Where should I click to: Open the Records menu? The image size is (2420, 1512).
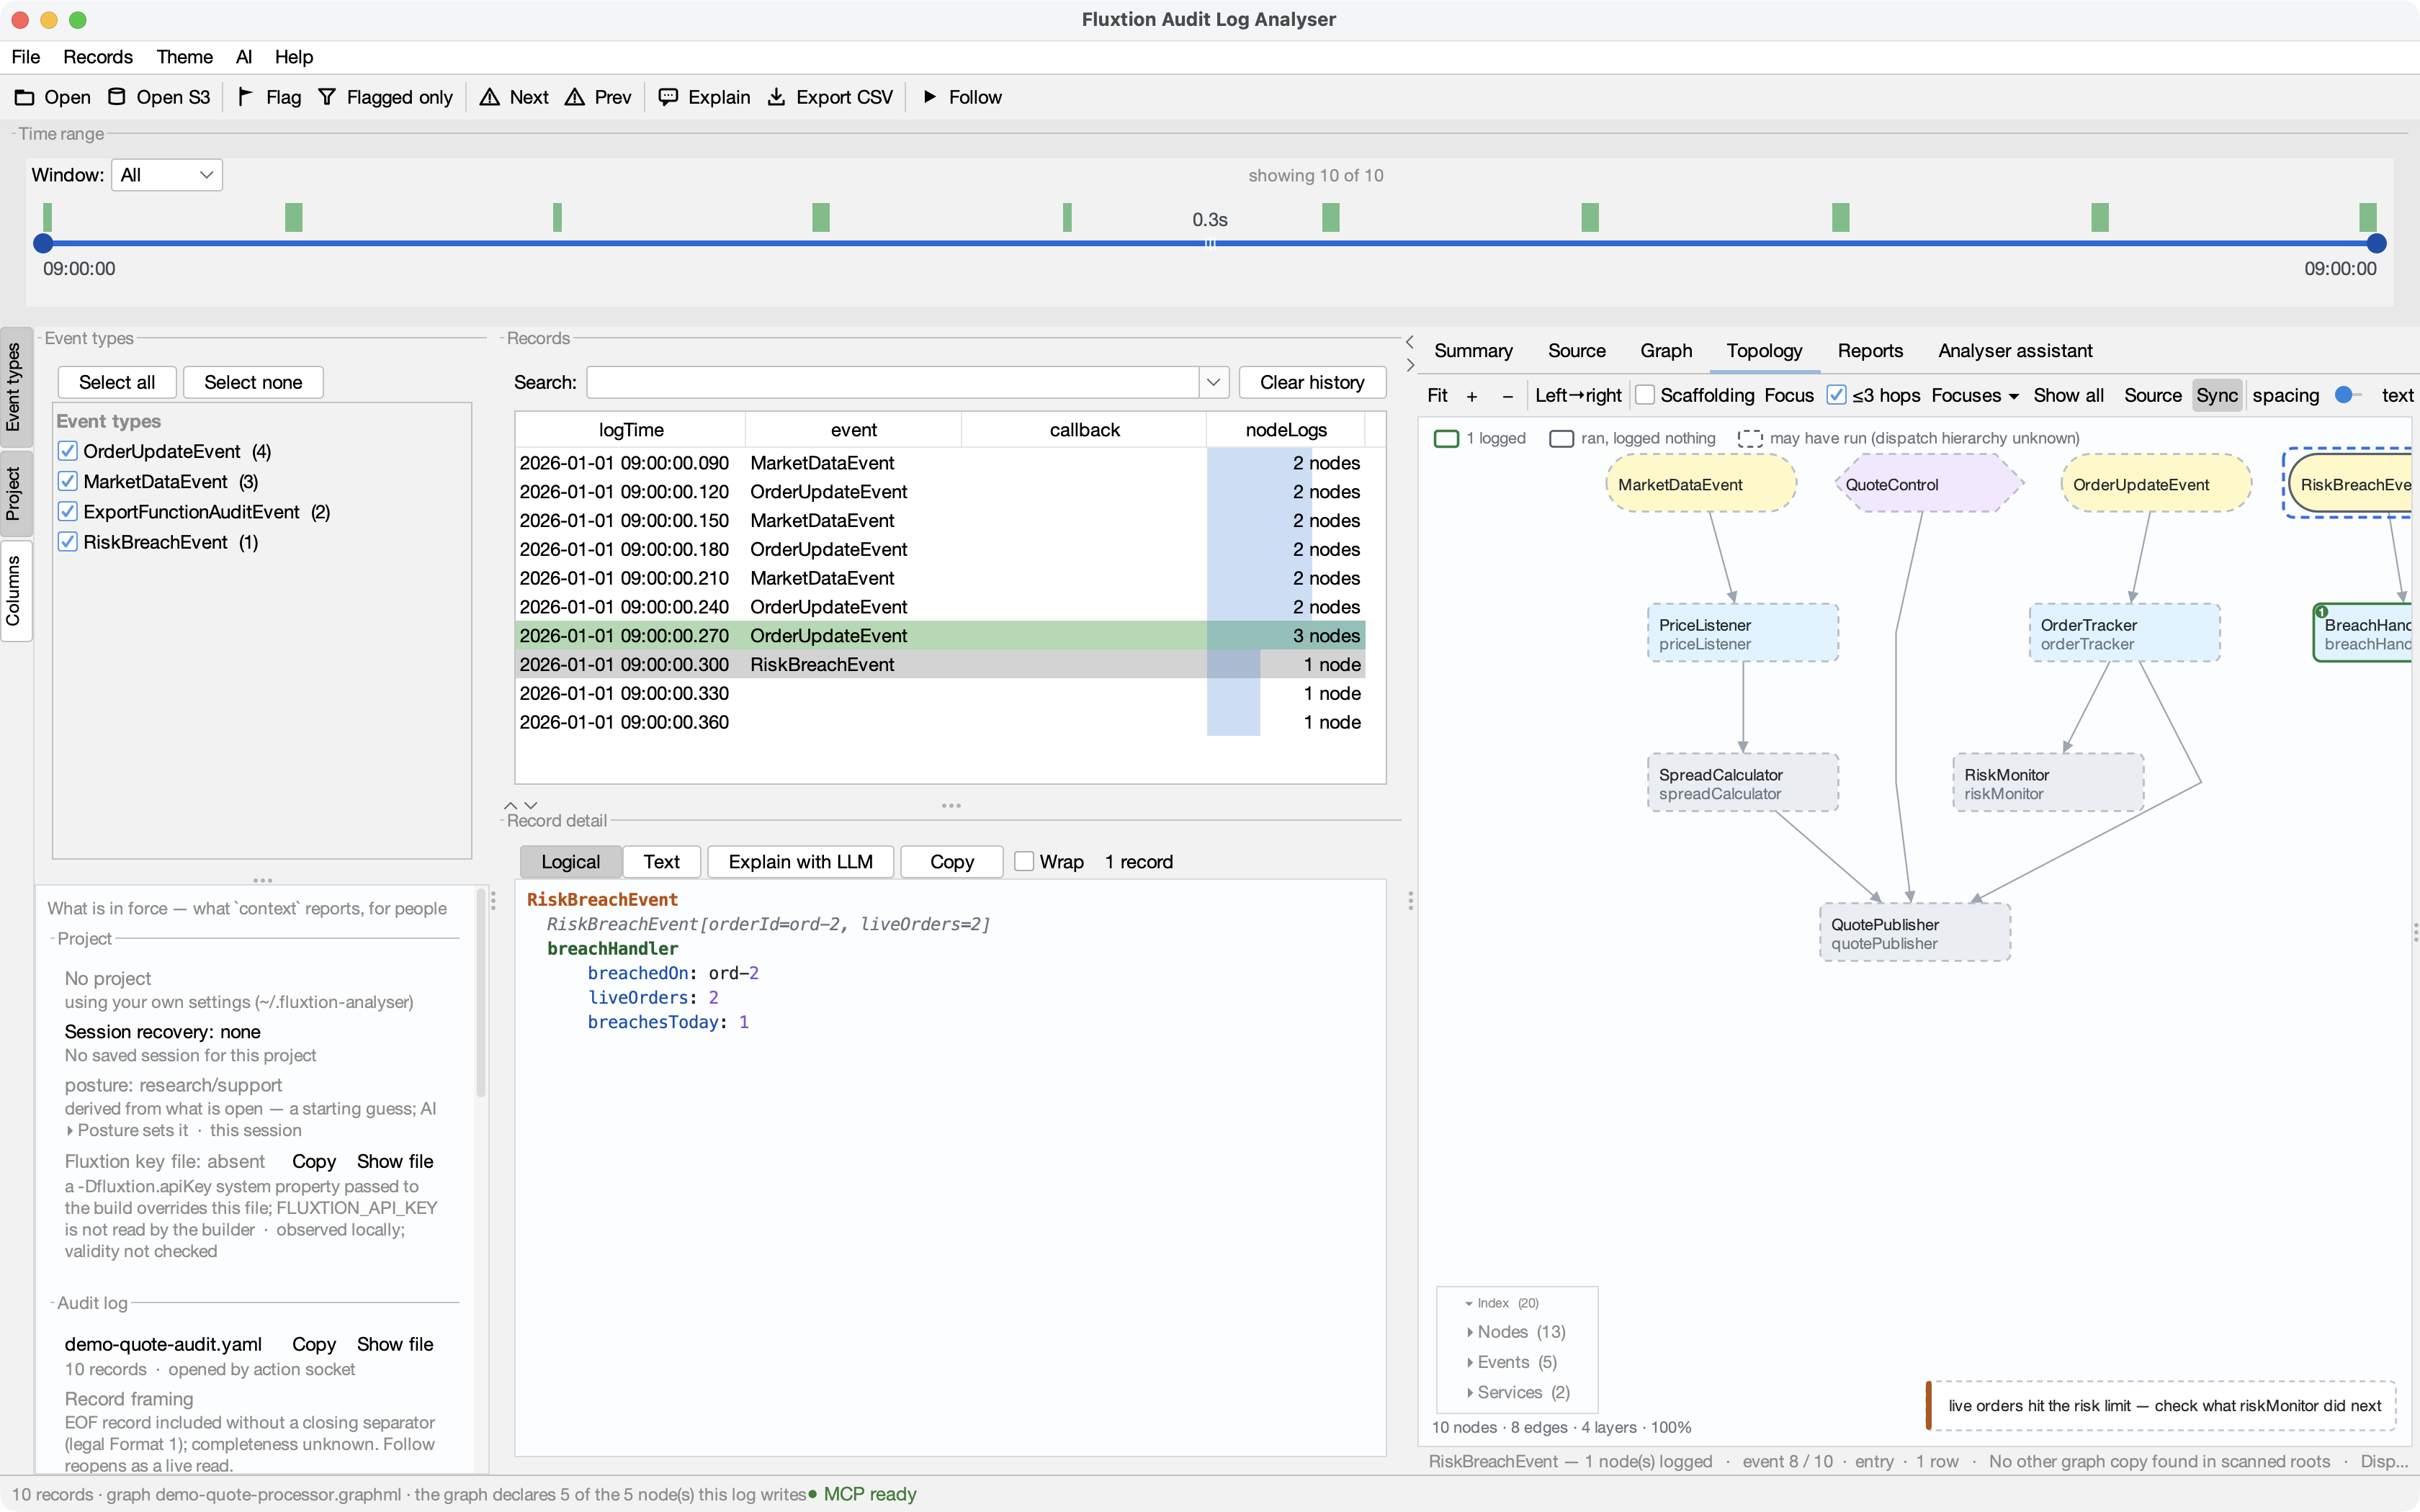[x=98, y=57]
